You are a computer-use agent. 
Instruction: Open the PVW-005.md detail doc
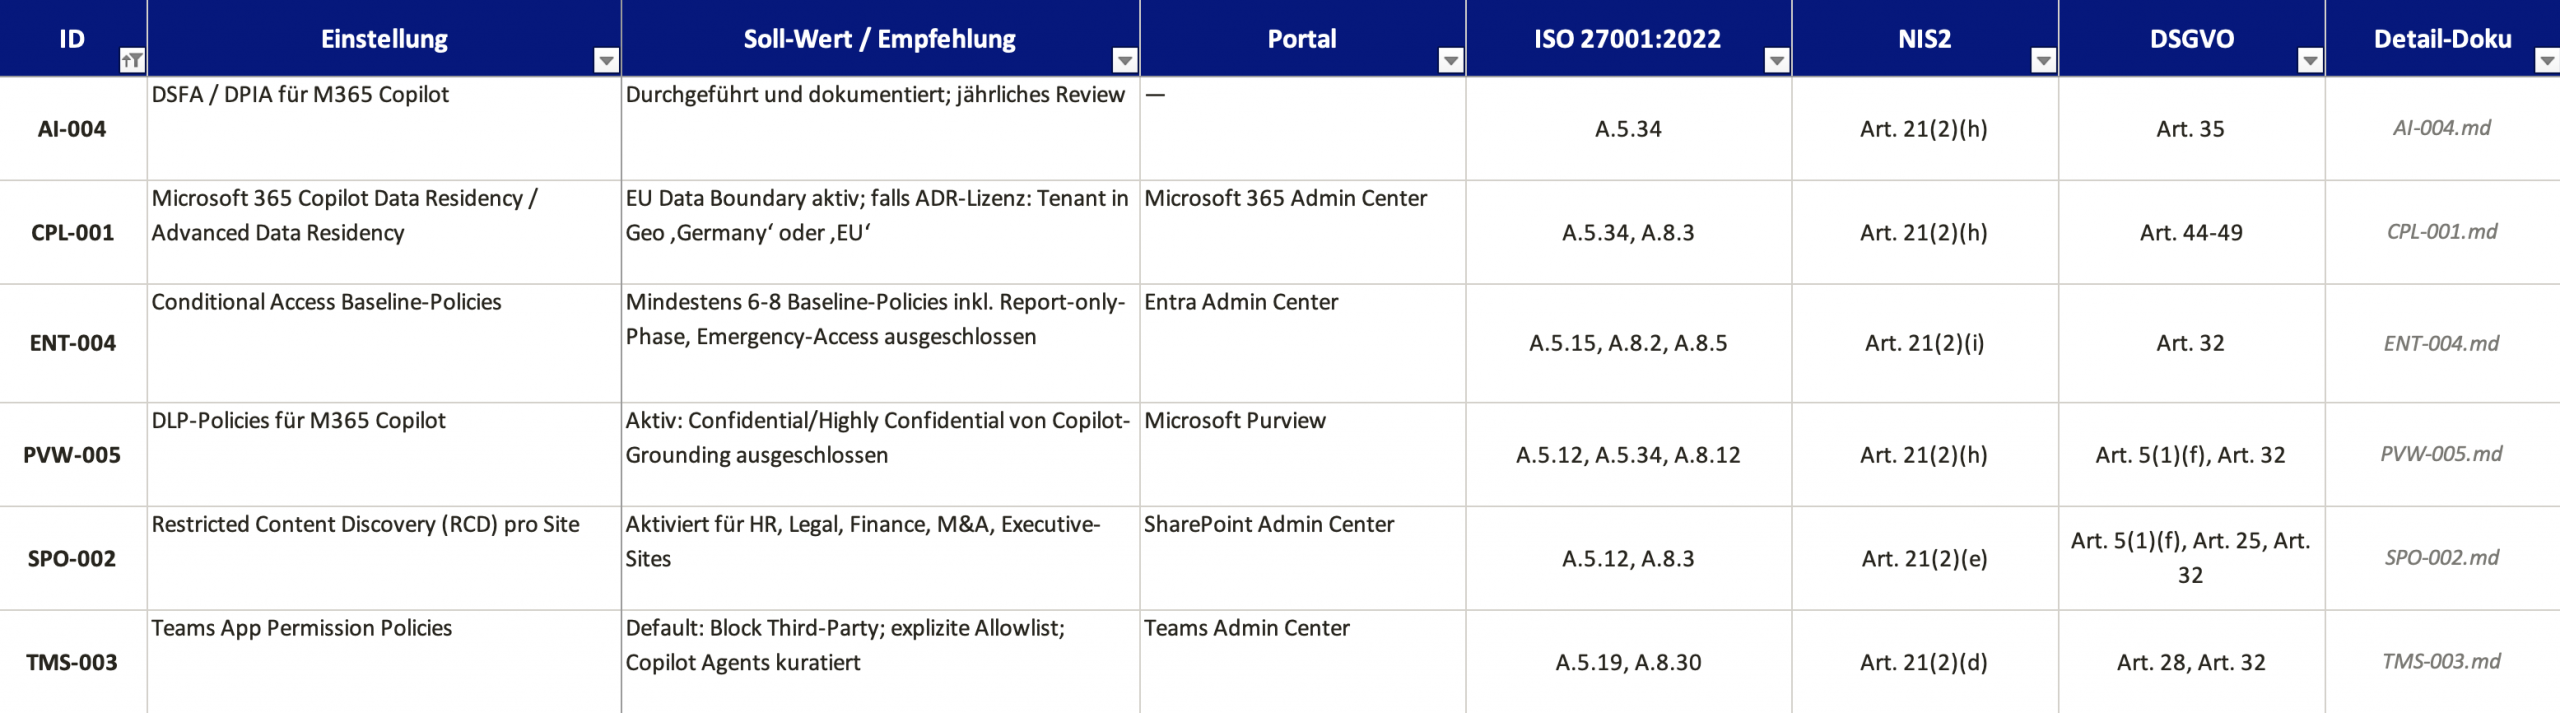pyautogui.click(x=2441, y=454)
